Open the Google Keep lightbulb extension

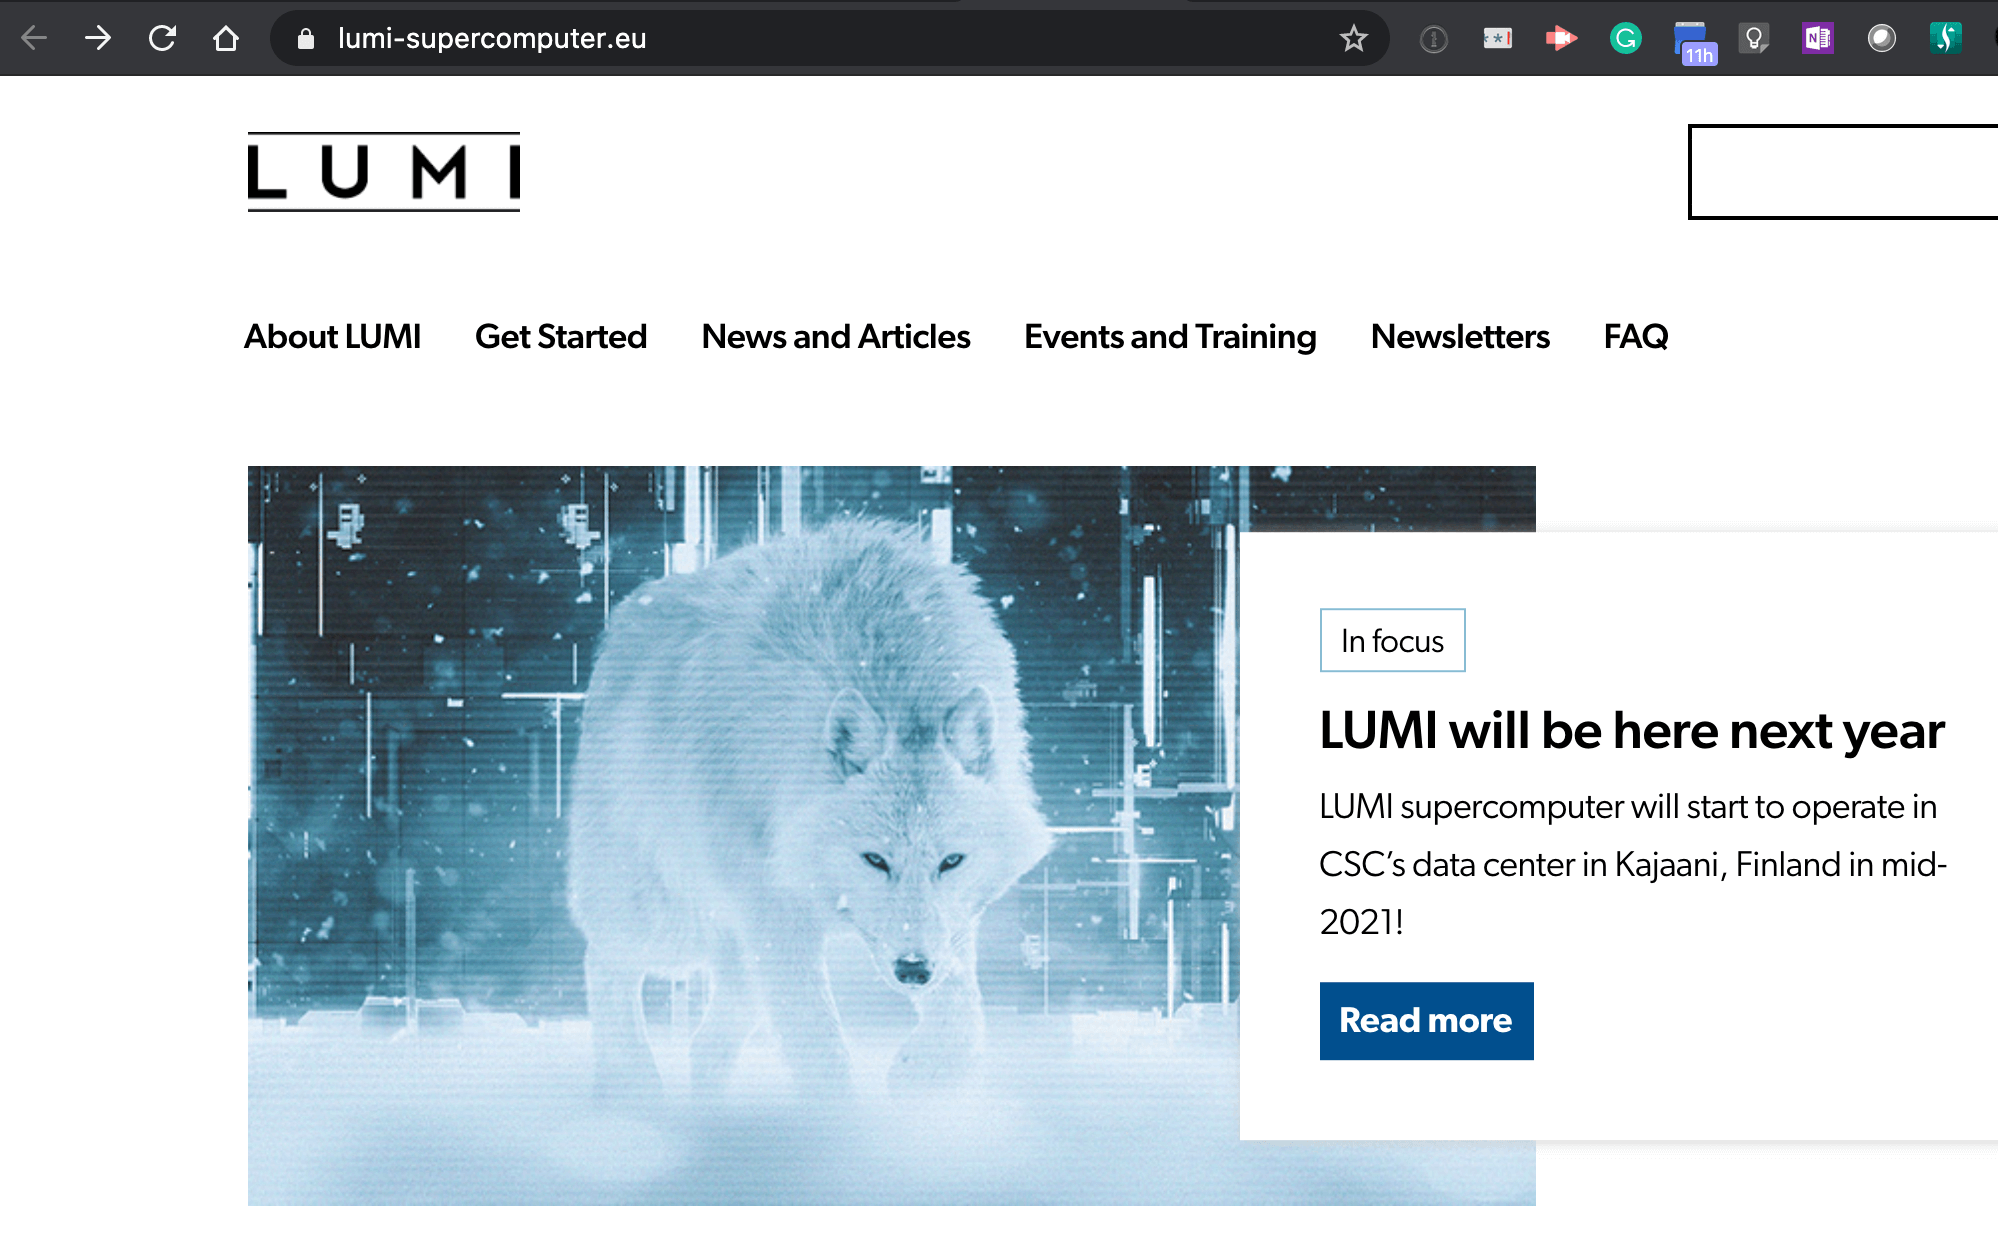[x=1753, y=38]
